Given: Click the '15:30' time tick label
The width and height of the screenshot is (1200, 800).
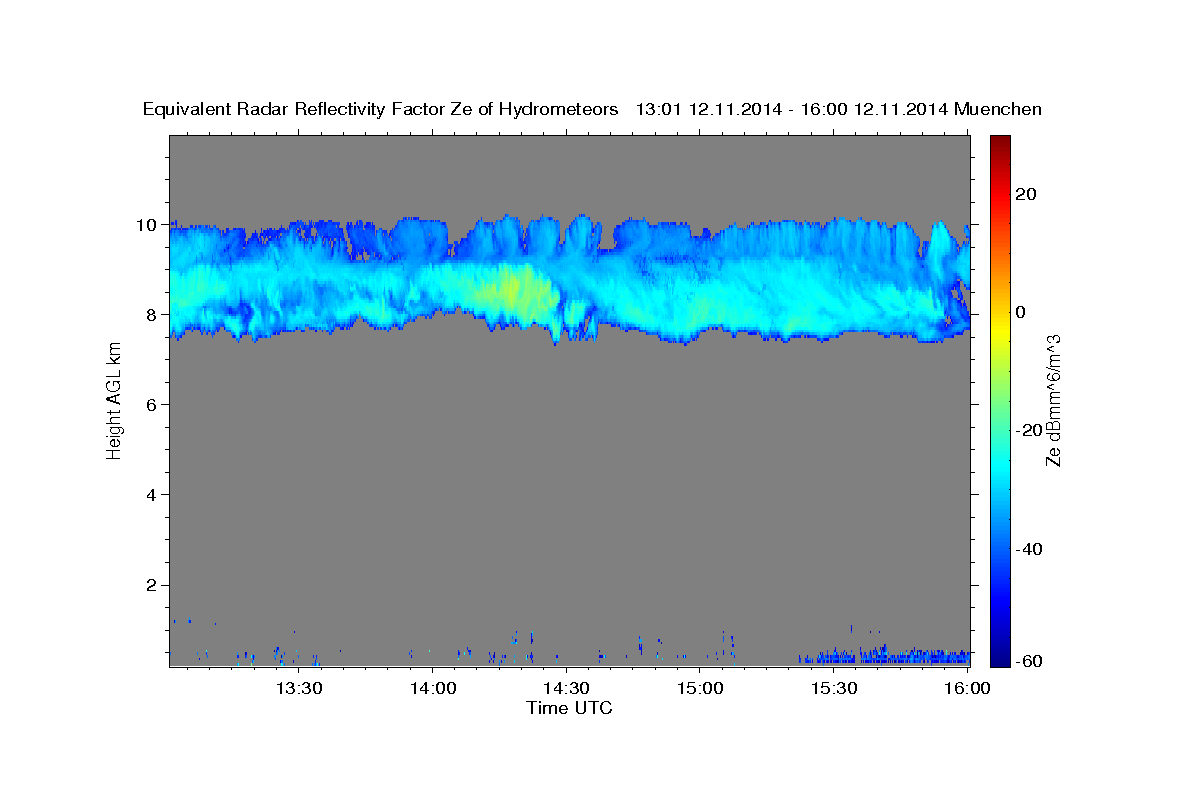Looking at the screenshot, I should tap(832, 689).
